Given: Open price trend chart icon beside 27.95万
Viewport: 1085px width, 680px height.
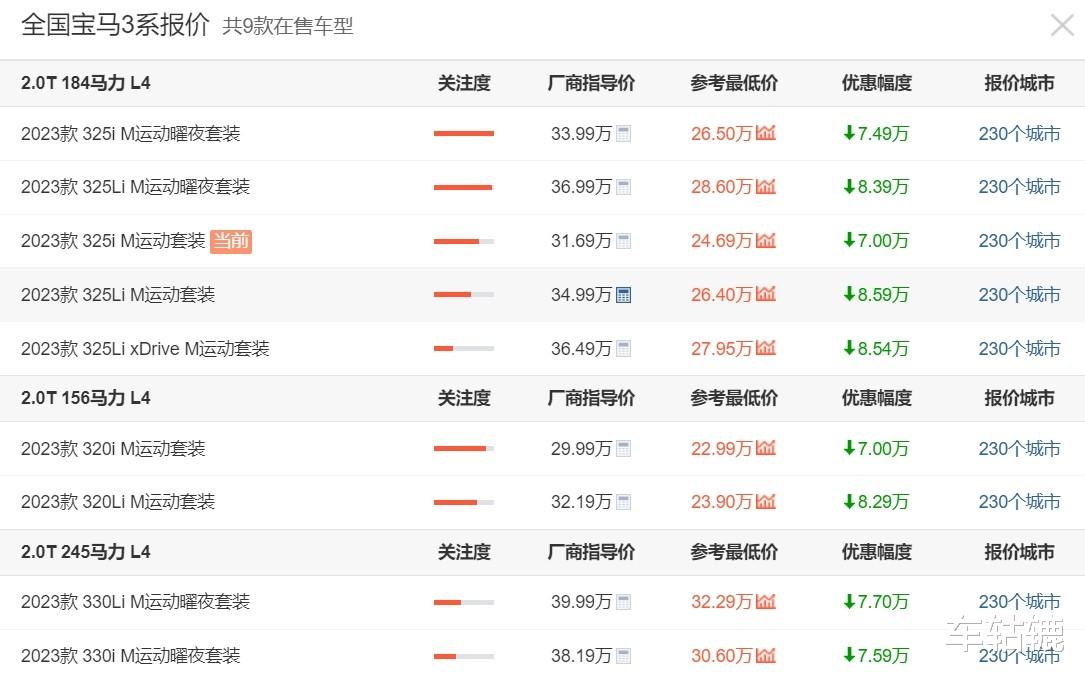Looking at the screenshot, I should pos(765,348).
